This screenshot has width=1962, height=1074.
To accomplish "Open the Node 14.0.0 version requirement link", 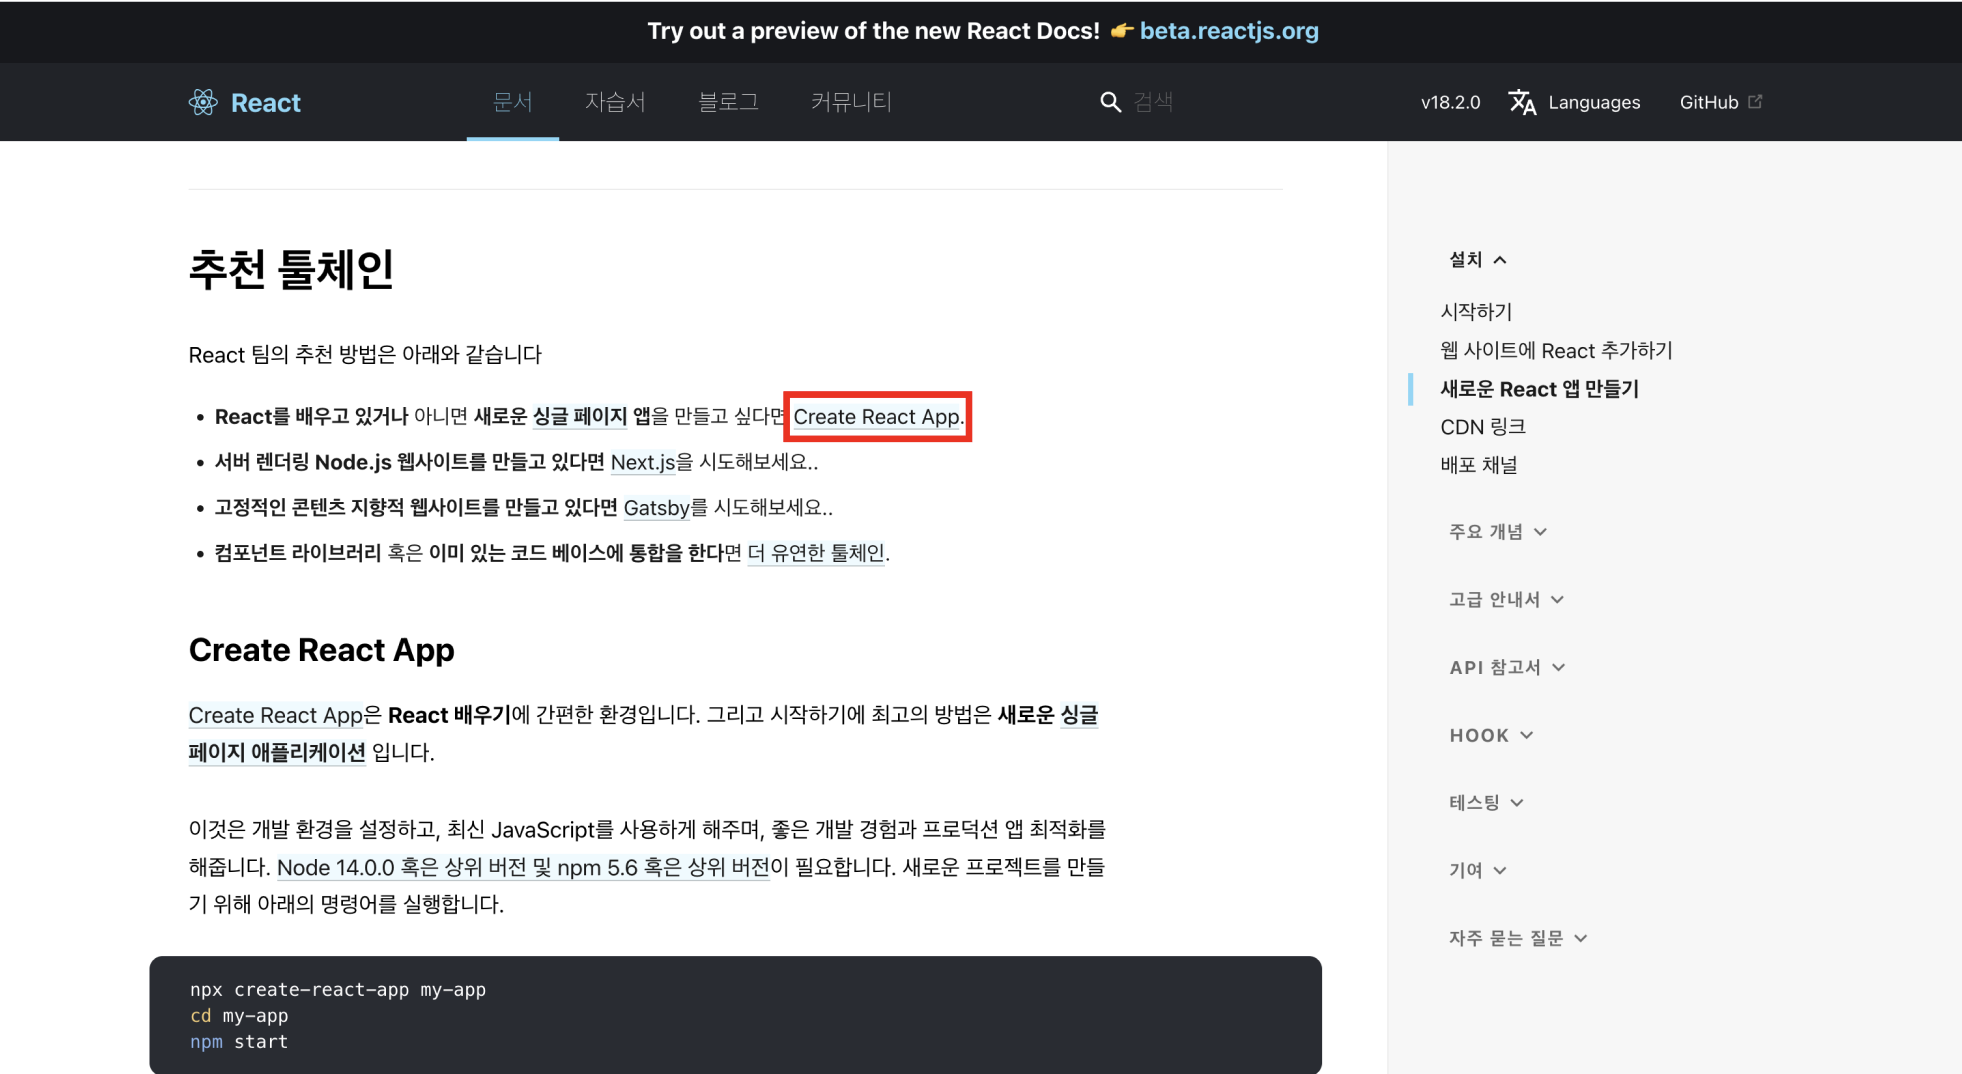I will (523, 867).
